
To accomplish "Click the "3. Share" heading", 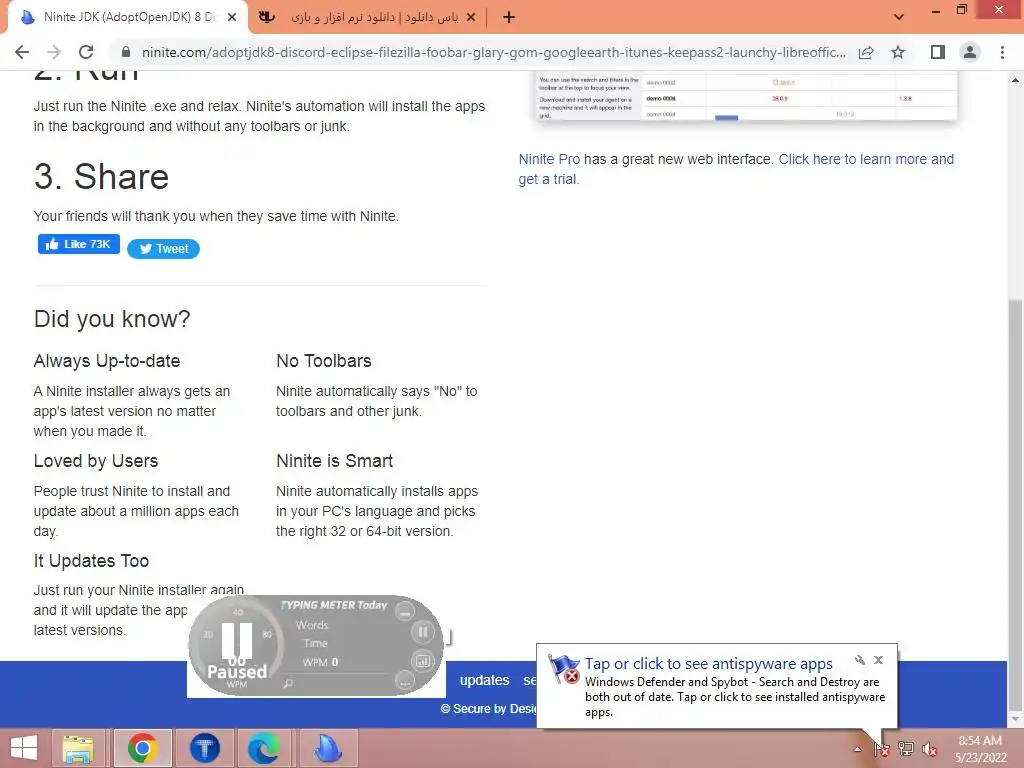I will click(101, 176).
